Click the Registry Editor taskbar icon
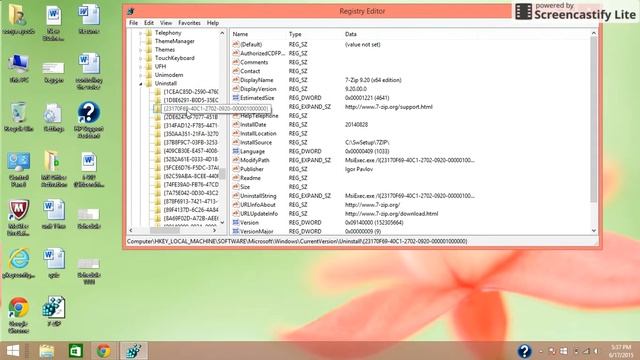This screenshot has height=360, width=640. [133, 351]
